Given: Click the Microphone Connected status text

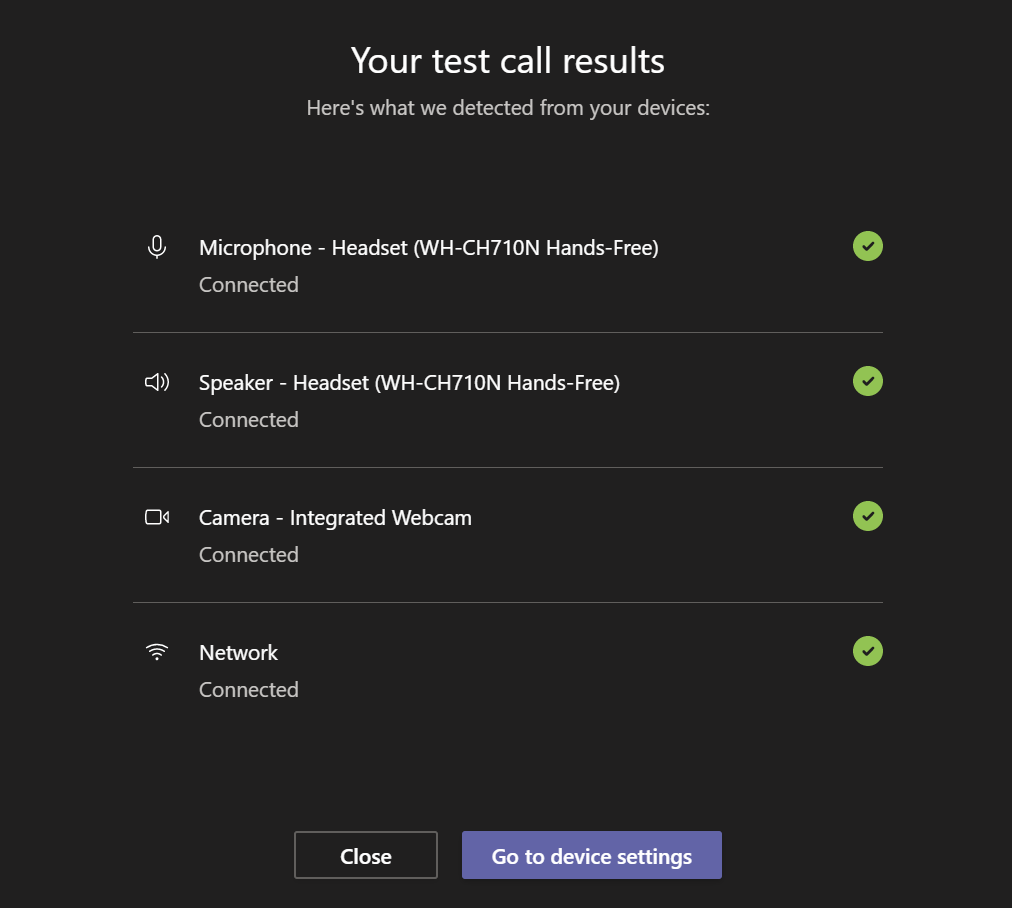Looking at the screenshot, I should click(x=248, y=284).
